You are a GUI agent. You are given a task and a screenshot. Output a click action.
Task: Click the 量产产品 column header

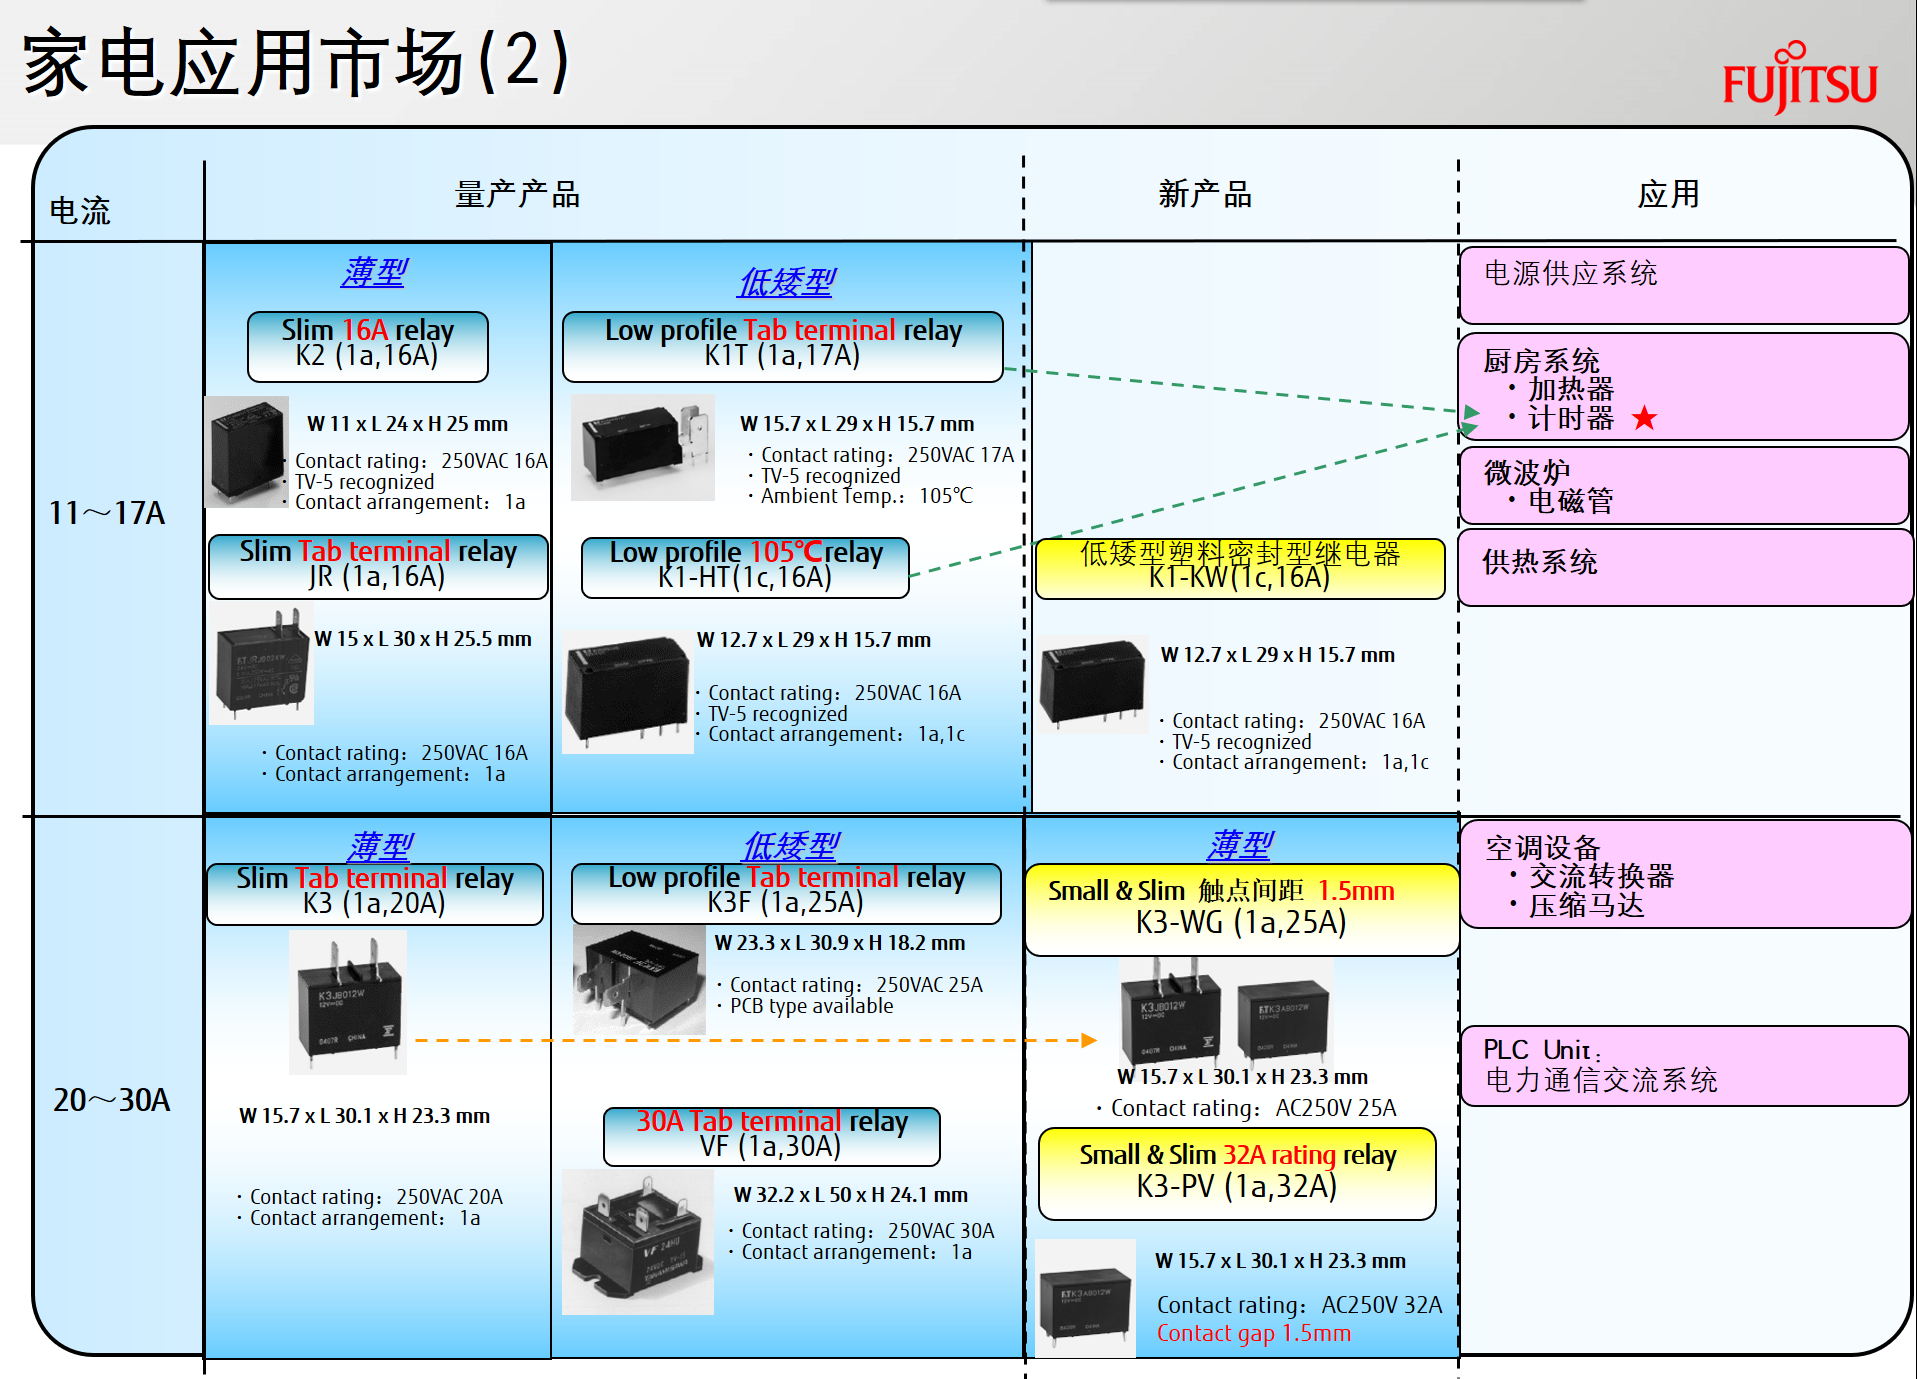point(518,194)
